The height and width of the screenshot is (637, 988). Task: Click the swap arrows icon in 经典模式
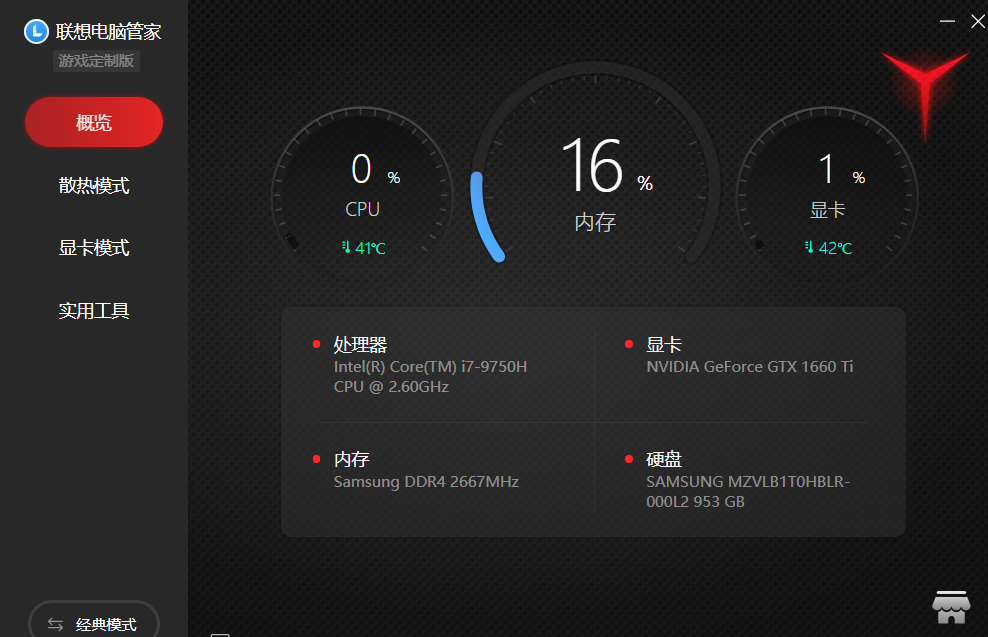coord(55,624)
